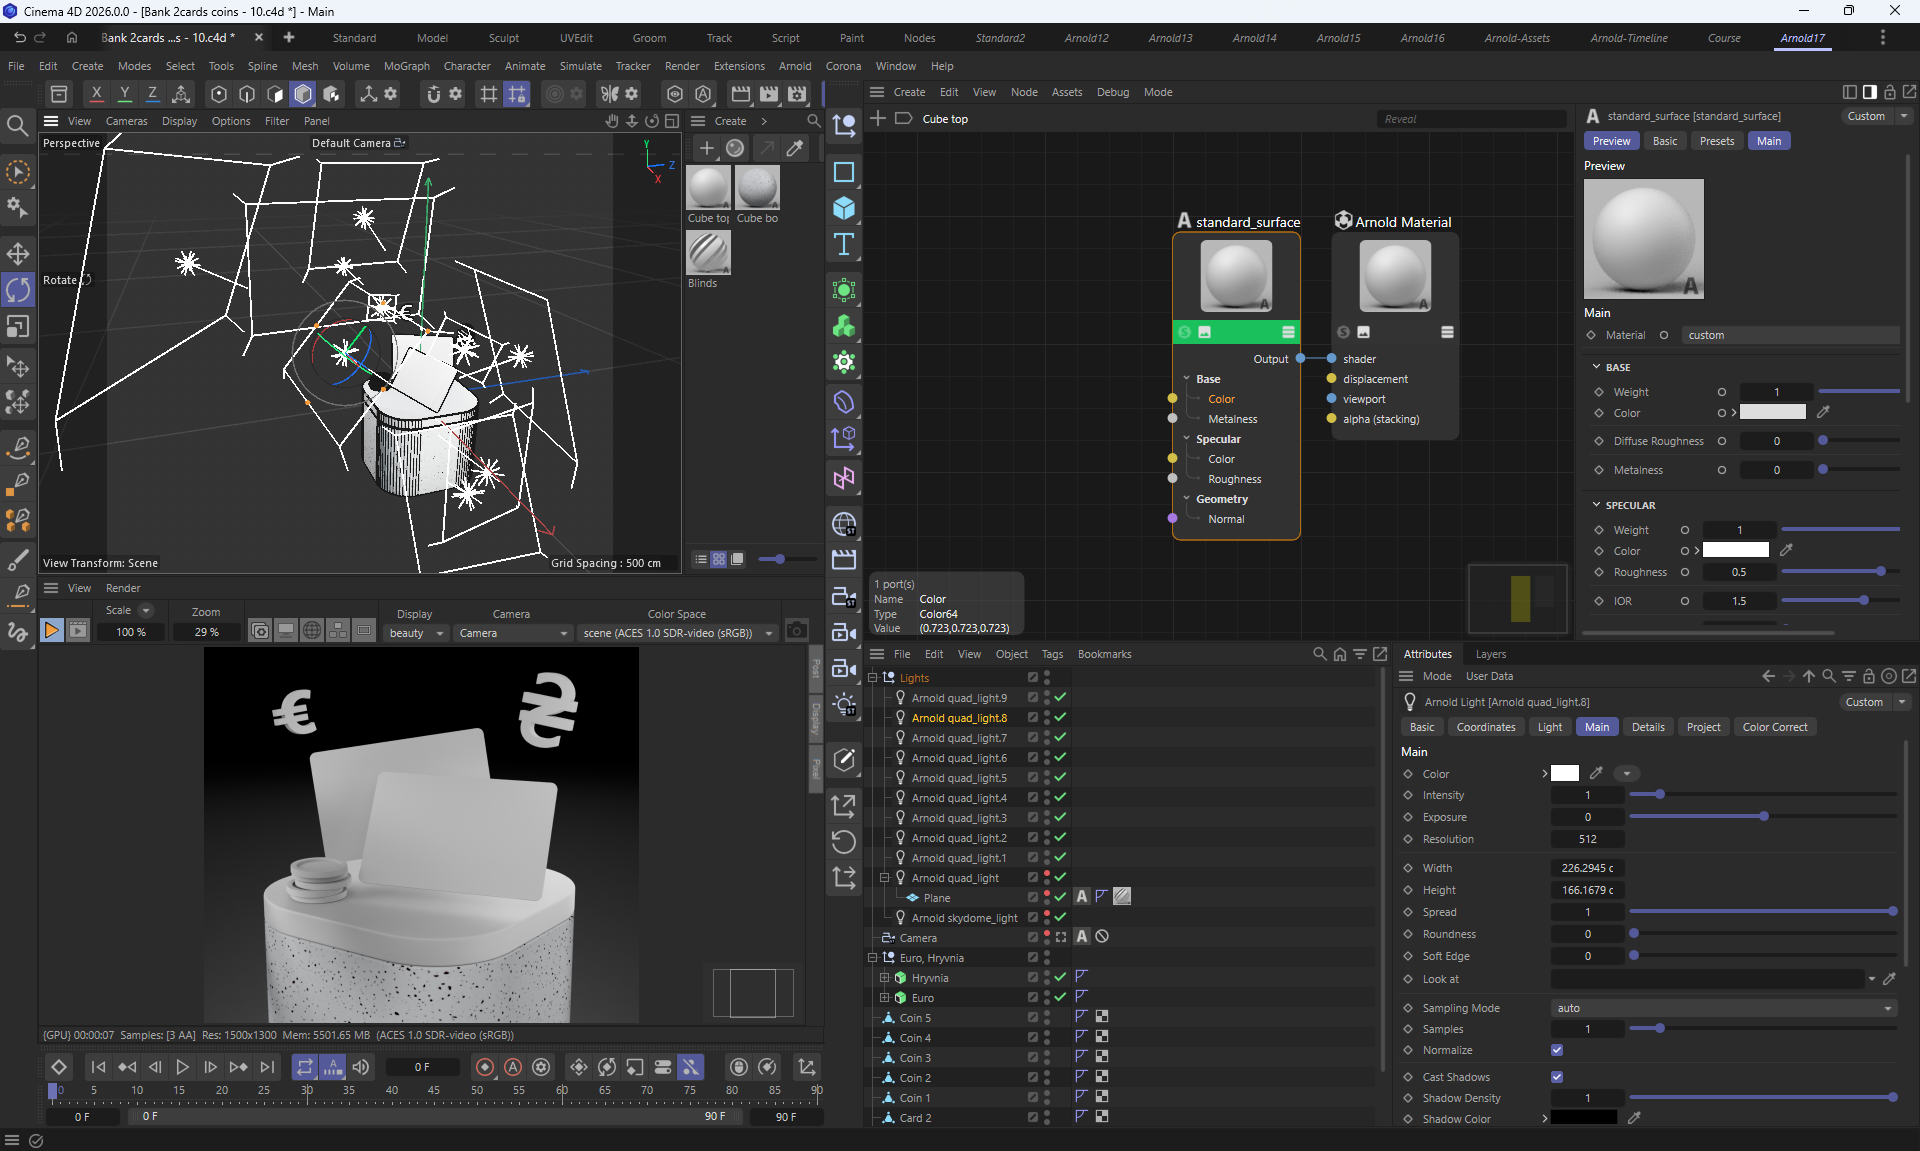Click the Undo arrow icon
The width and height of the screenshot is (1920, 1151).
coord(19,37)
